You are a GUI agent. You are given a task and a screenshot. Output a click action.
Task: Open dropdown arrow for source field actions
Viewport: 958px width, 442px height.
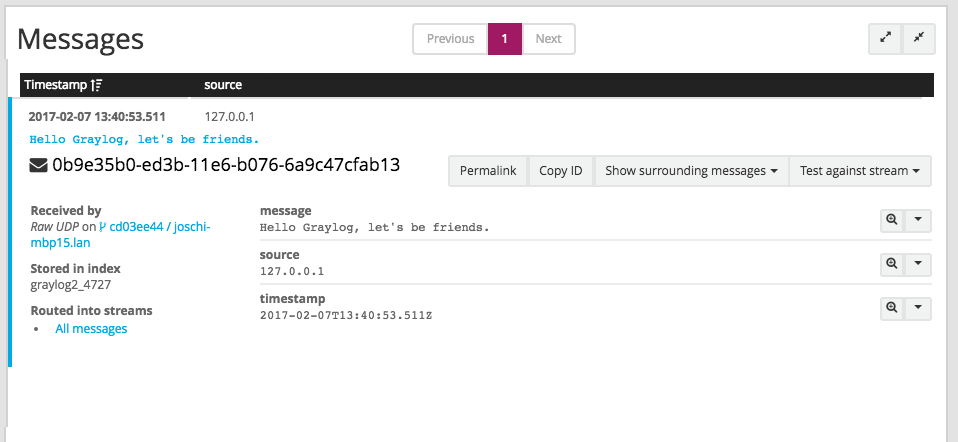click(x=918, y=264)
